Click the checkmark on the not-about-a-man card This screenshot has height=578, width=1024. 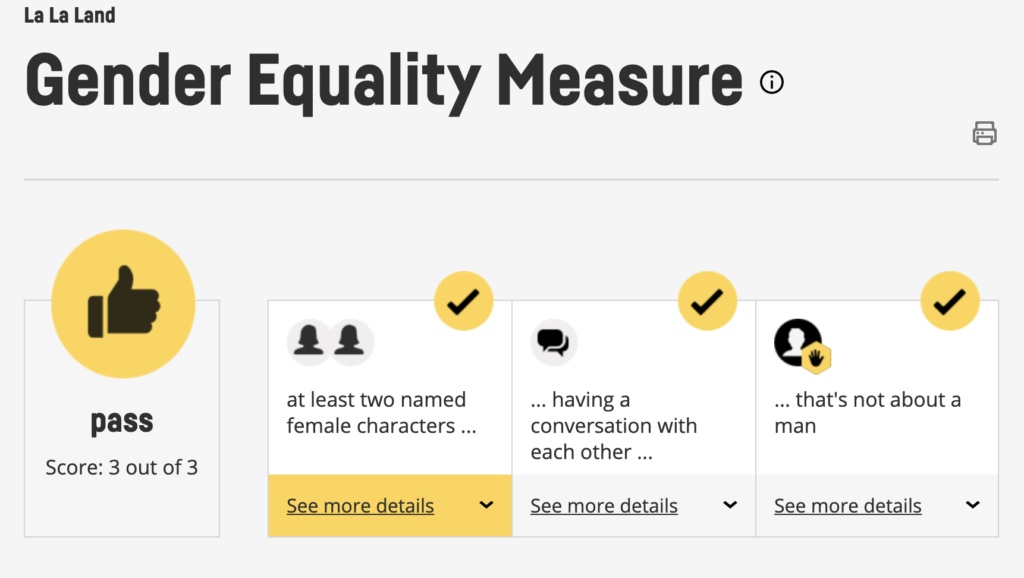point(950,301)
